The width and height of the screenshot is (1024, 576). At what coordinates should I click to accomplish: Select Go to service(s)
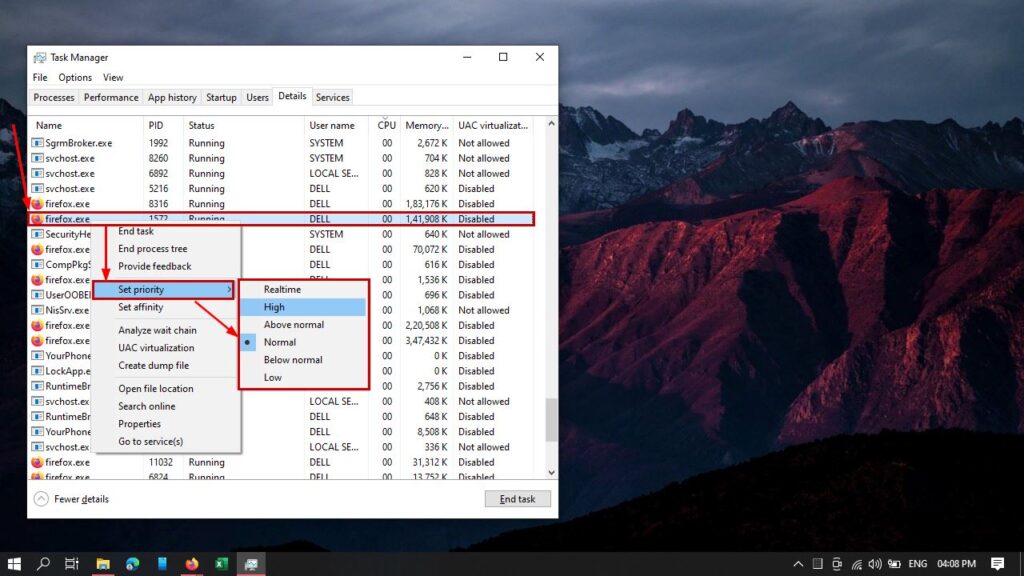click(x=150, y=441)
